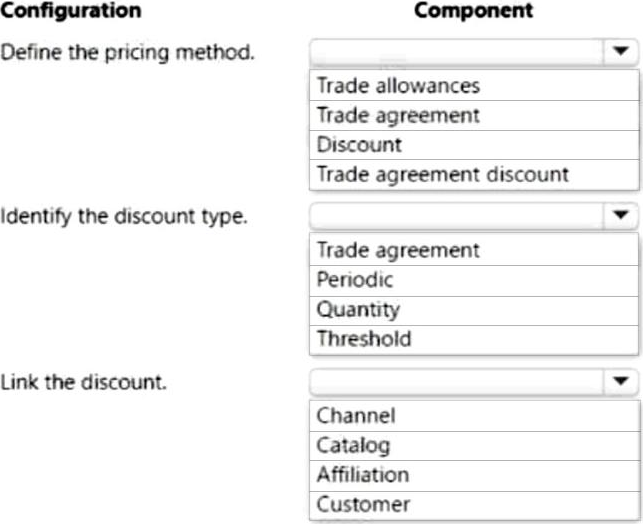
Task: Select the Quantity discount type
Action: pos(357,309)
